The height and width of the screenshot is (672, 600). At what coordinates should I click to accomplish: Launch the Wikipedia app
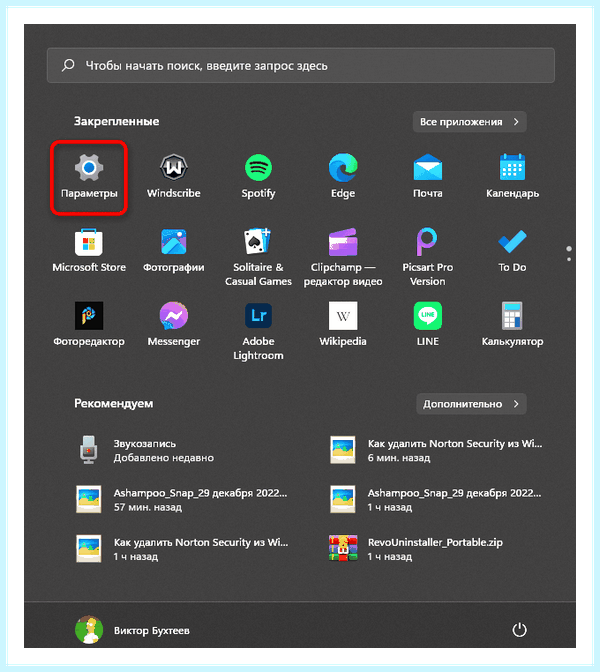coord(343,325)
